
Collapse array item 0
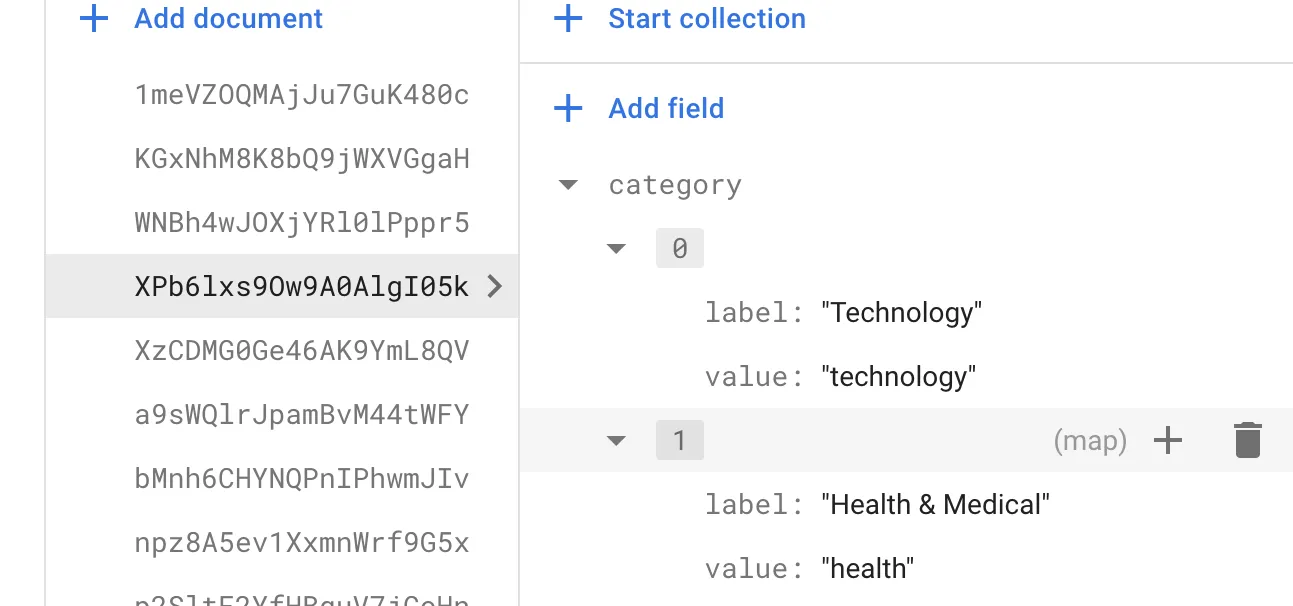click(616, 249)
